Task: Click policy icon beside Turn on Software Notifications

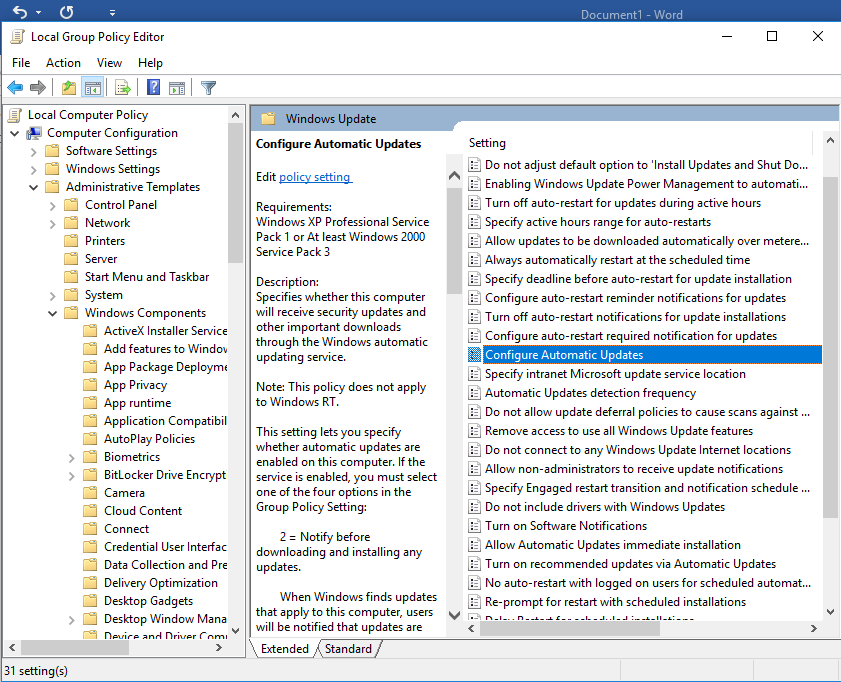Action: [x=475, y=526]
